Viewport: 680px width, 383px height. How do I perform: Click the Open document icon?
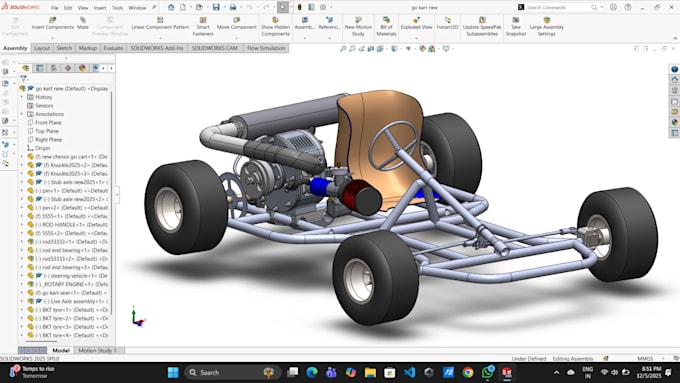coord(199,7)
